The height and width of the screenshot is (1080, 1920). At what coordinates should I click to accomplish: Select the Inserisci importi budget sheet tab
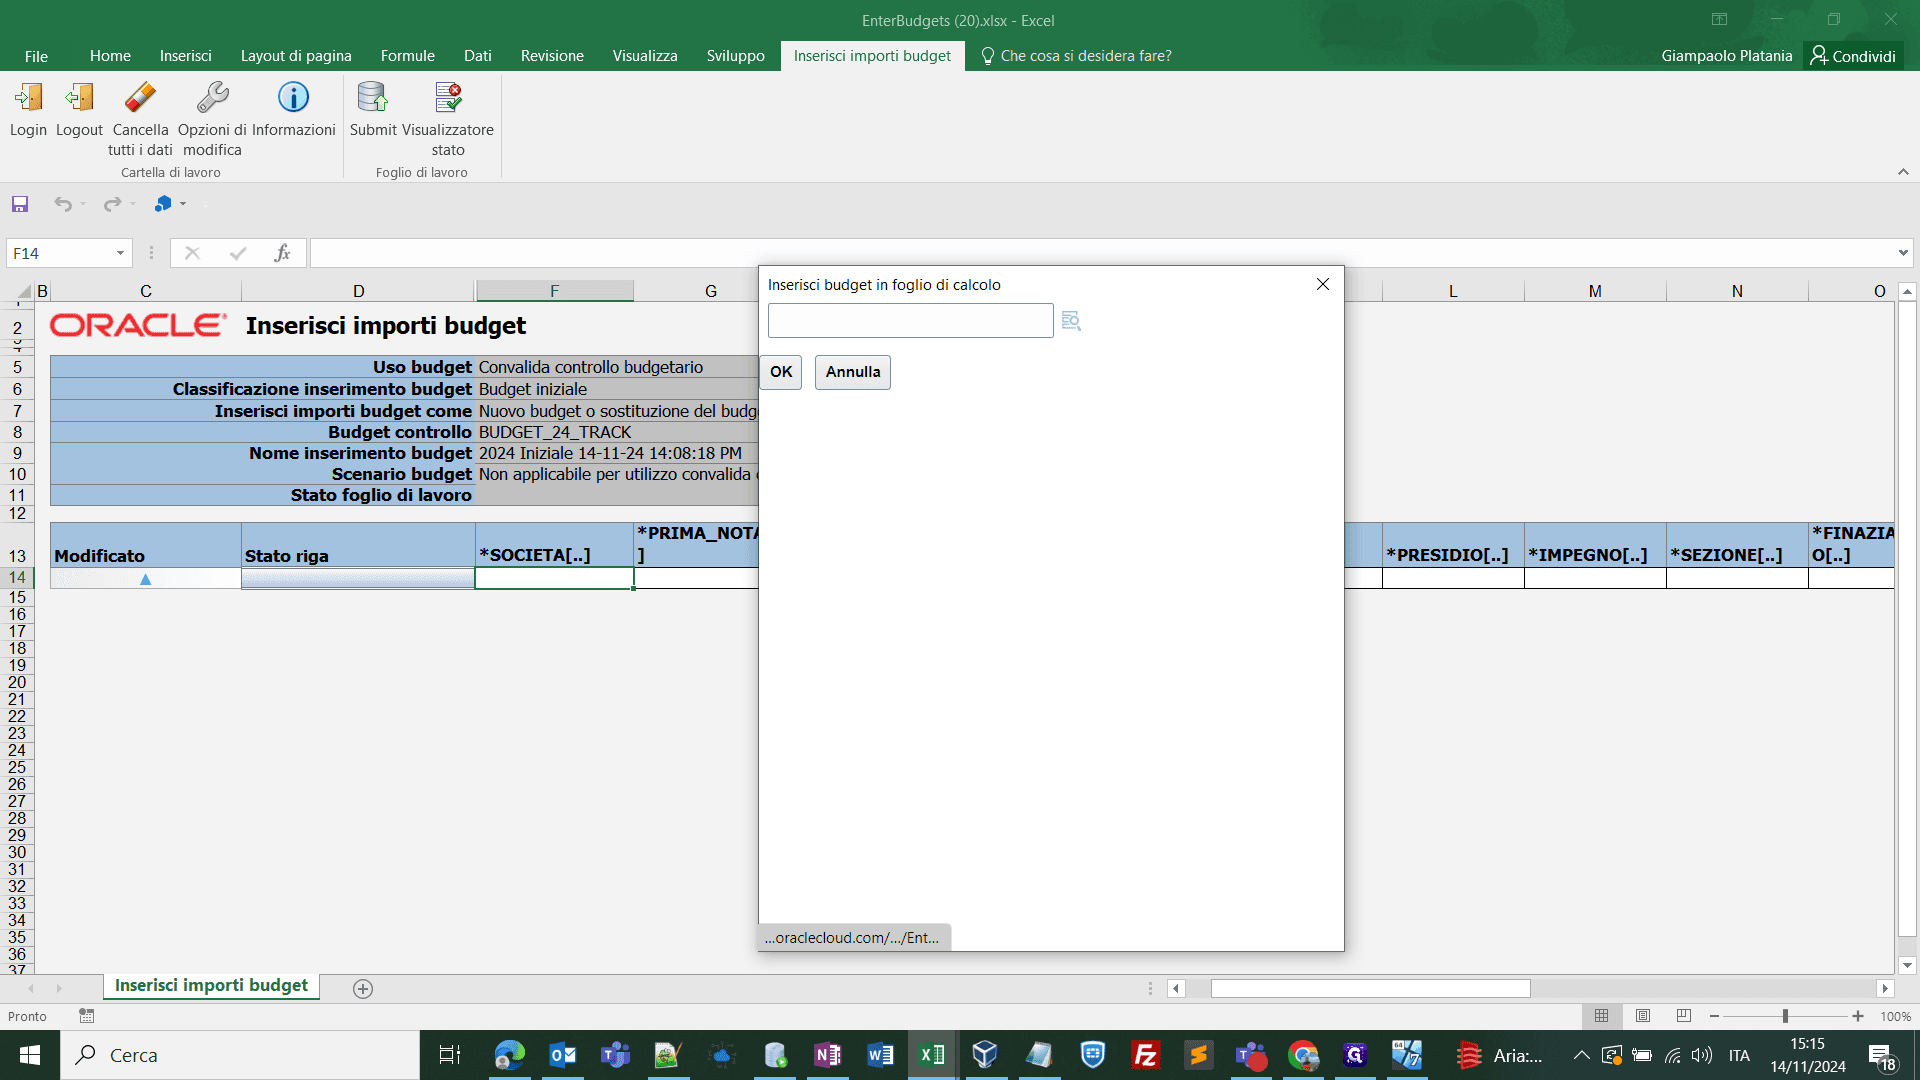(x=211, y=985)
